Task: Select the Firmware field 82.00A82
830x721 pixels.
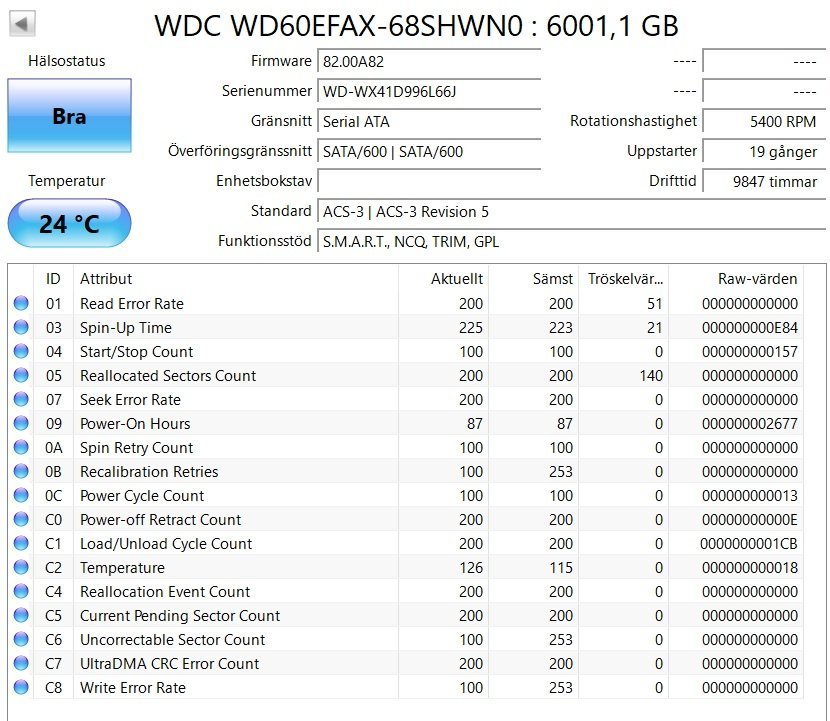Action: click(429, 61)
